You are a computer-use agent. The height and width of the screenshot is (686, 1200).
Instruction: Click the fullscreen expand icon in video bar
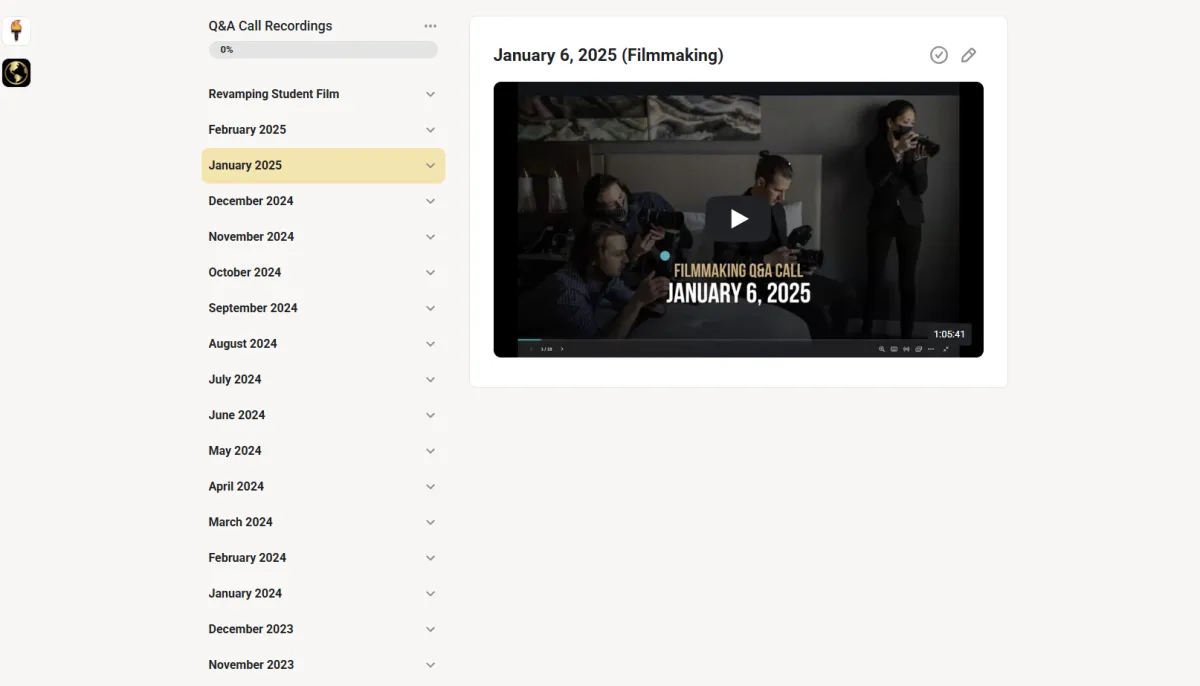pyautogui.click(x=946, y=349)
